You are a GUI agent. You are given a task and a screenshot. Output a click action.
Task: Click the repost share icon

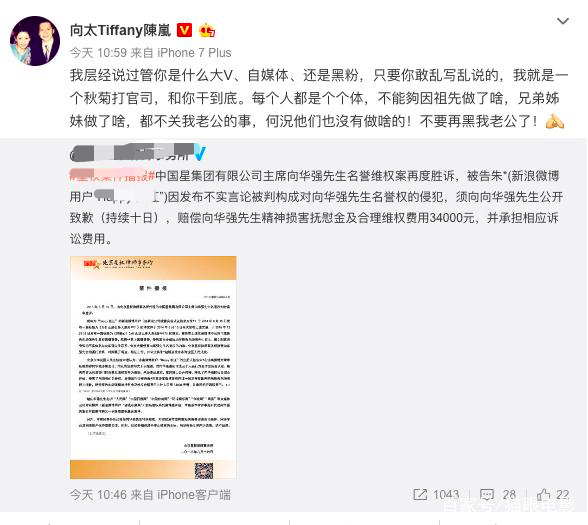click(420, 495)
